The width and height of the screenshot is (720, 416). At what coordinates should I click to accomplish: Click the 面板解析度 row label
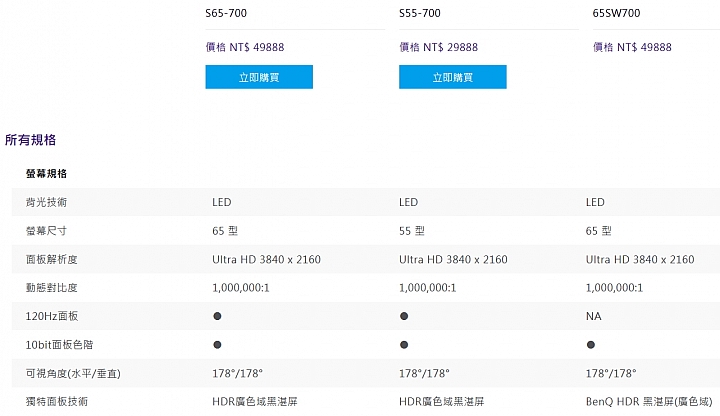click(x=51, y=259)
